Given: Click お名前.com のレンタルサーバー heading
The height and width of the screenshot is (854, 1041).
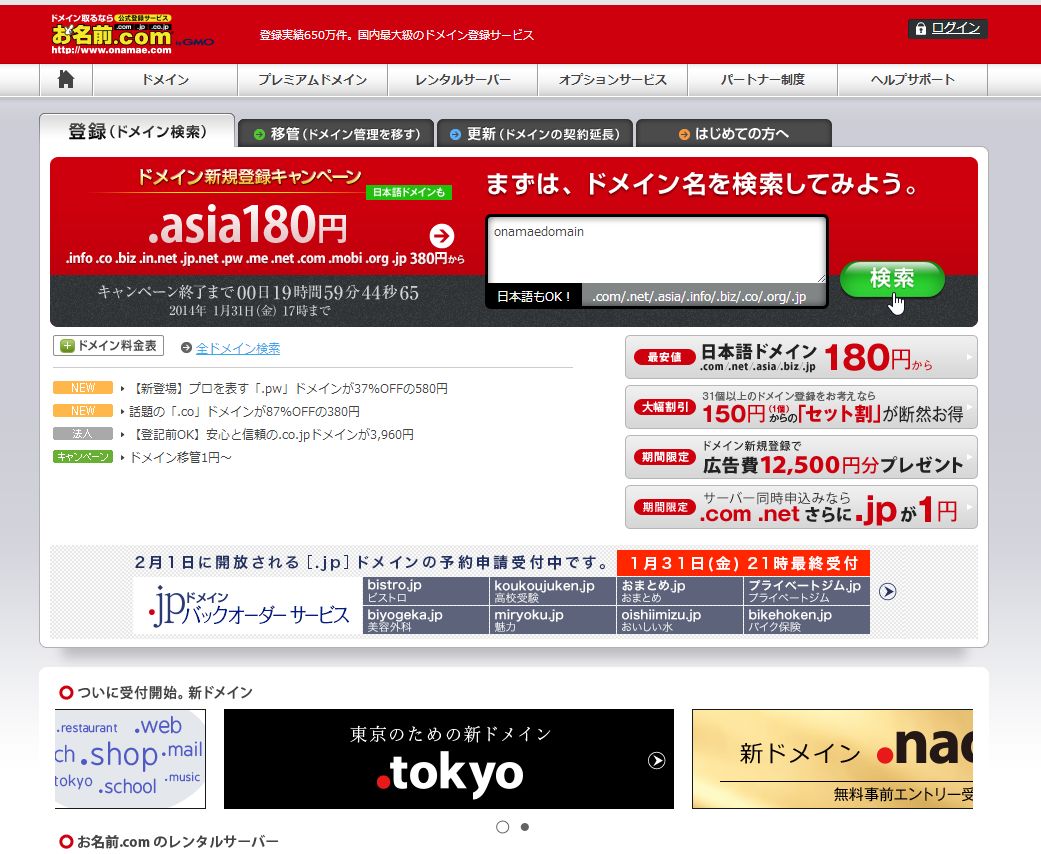Looking at the screenshot, I should tap(178, 841).
